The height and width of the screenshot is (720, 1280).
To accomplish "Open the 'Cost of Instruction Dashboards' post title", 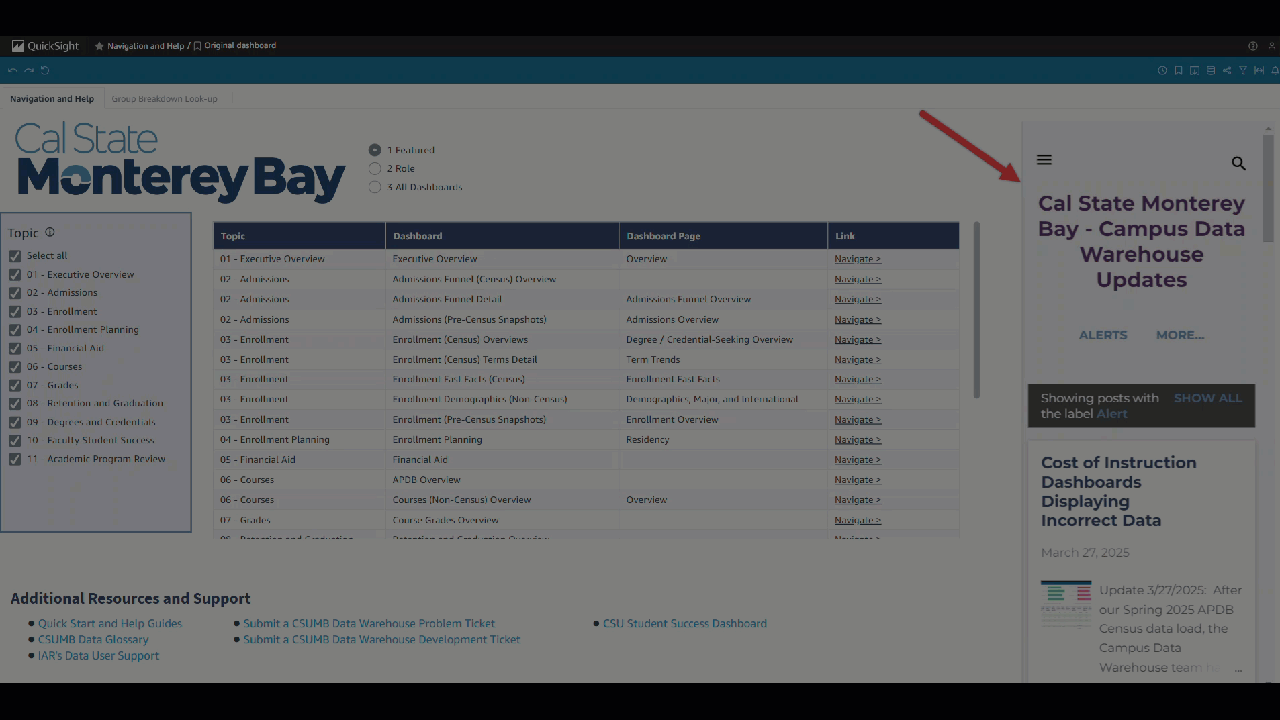I will click(1118, 491).
